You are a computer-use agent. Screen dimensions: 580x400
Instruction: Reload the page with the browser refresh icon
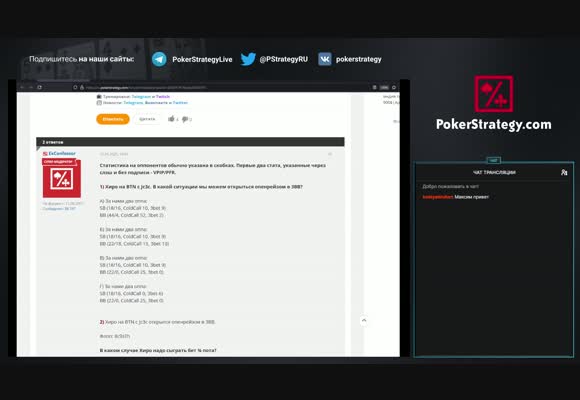click(40, 87)
